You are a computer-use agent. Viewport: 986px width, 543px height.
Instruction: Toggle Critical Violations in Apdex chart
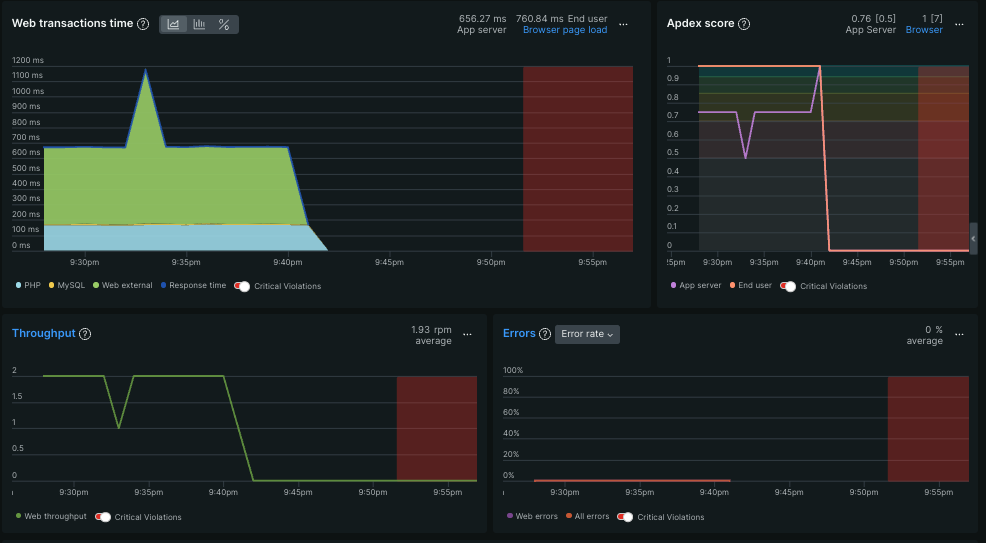click(x=788, y=286)
